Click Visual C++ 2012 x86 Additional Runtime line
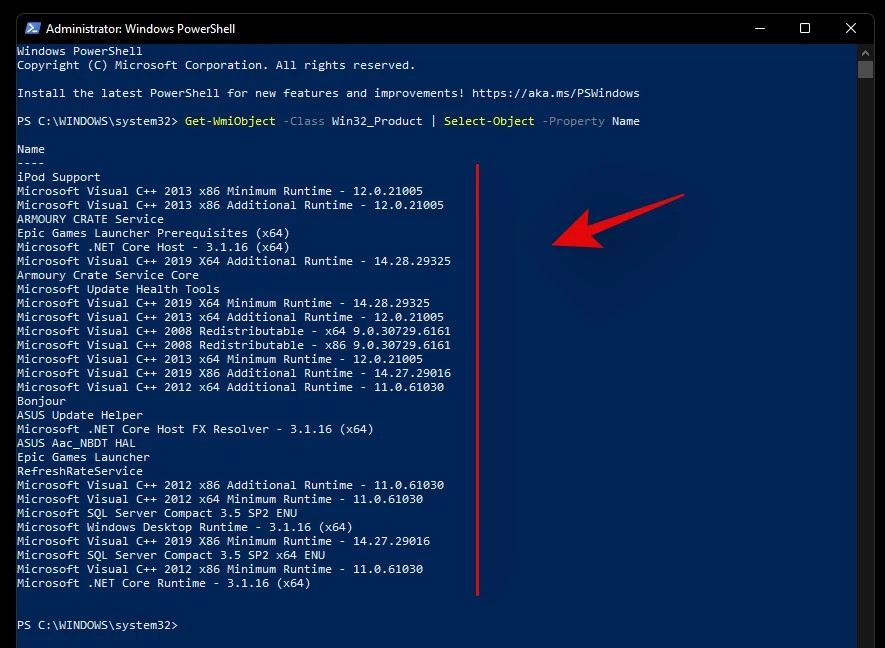The height and width of the screenshot is (648, 885). (230, 485)
